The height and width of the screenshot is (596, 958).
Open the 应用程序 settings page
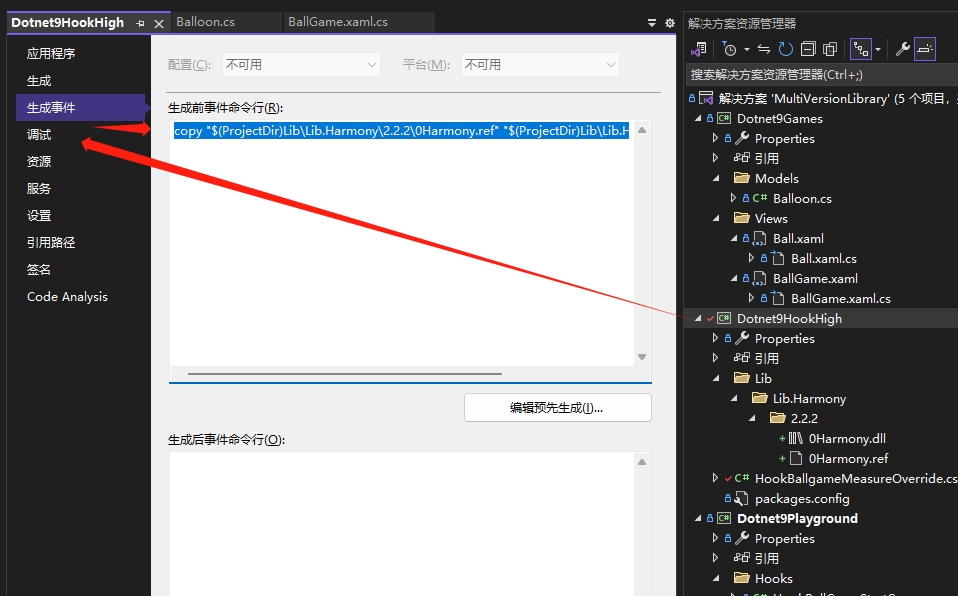51,54
